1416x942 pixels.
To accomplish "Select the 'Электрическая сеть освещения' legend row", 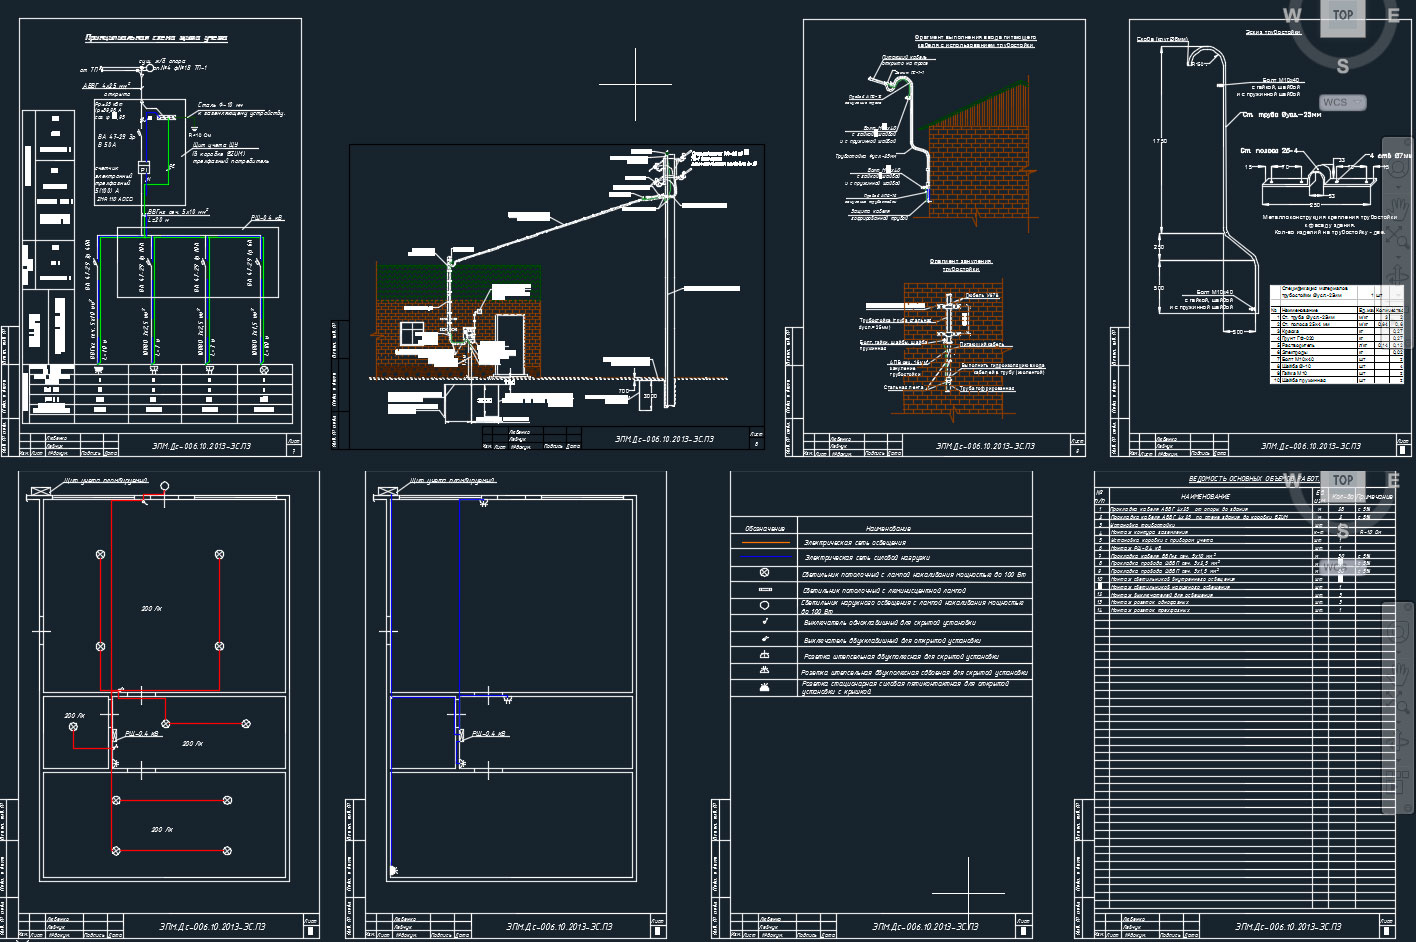I will [881, 543].
